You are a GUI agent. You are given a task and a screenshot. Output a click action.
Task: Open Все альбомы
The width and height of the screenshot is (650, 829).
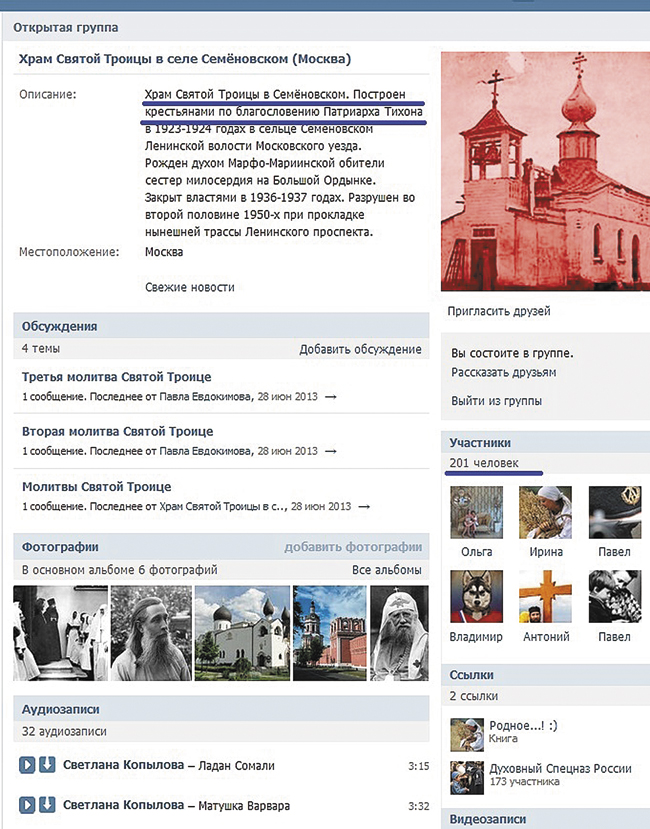point(387,570)
